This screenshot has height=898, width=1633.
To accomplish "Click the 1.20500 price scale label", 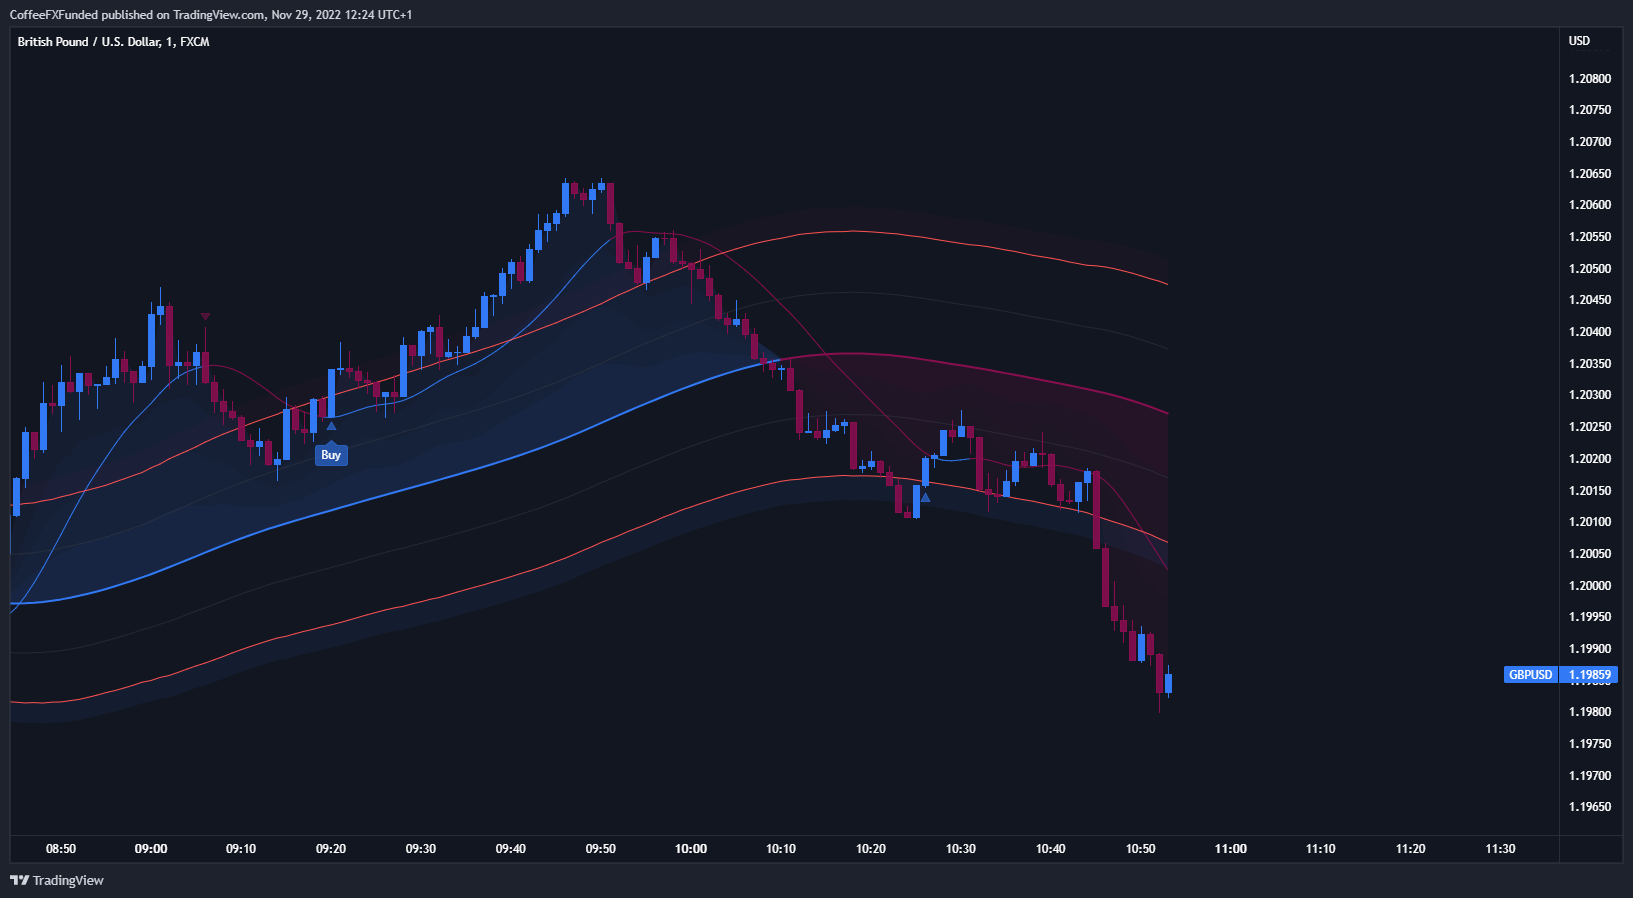I will (1590, 269).
